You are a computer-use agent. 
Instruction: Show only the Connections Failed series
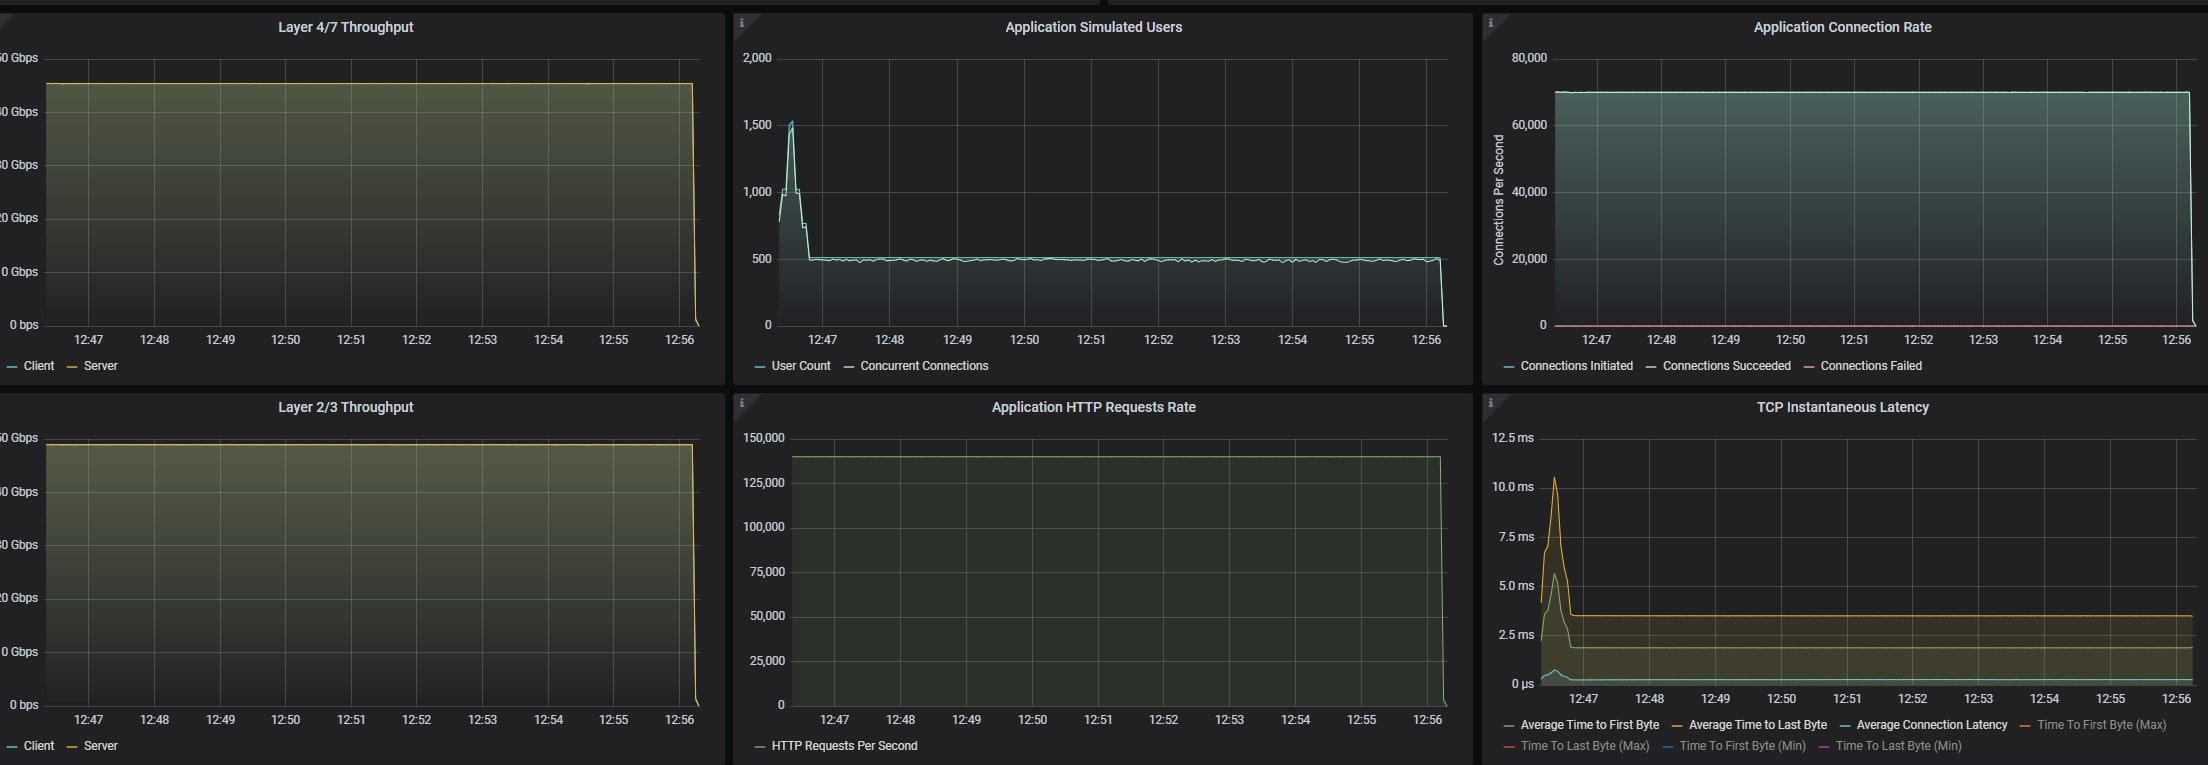pos(1870,366)
